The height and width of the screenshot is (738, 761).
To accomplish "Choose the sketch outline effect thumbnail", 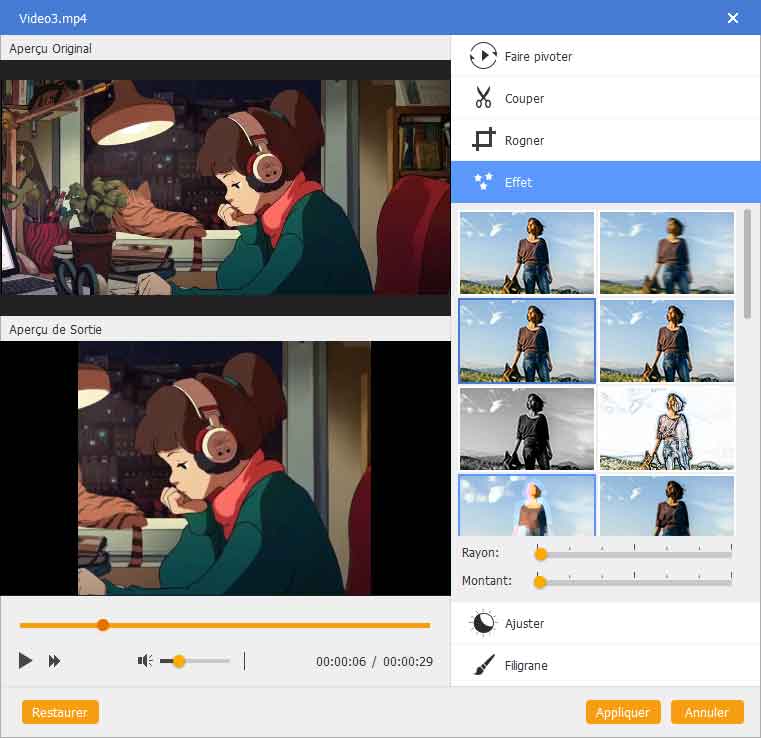I will (667, 428).
